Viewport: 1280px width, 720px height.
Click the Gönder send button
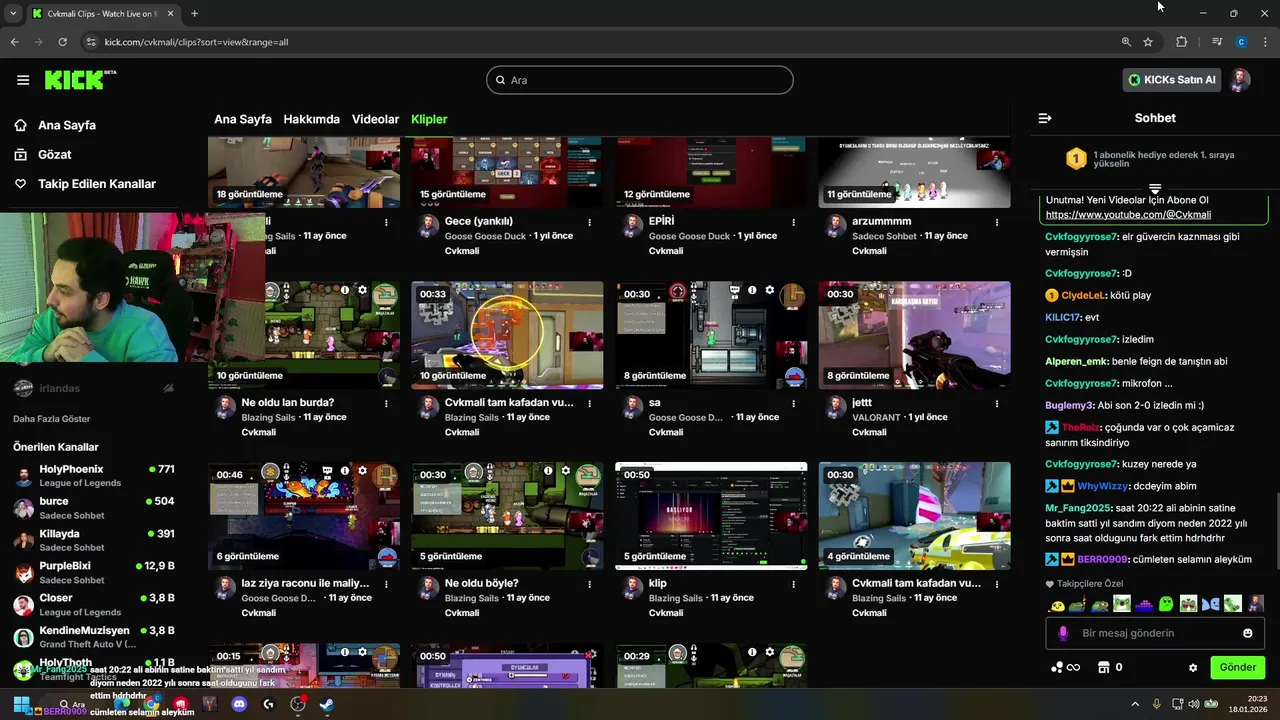[x=1237, y=667]
